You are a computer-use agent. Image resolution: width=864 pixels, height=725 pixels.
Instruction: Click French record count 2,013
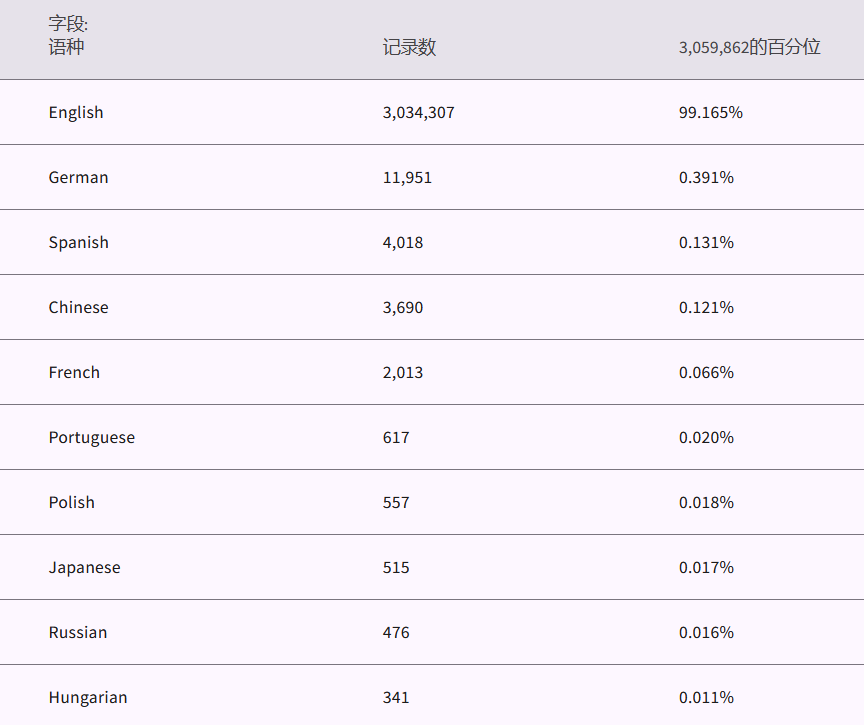pyautogui.click(x=402, y=373)
